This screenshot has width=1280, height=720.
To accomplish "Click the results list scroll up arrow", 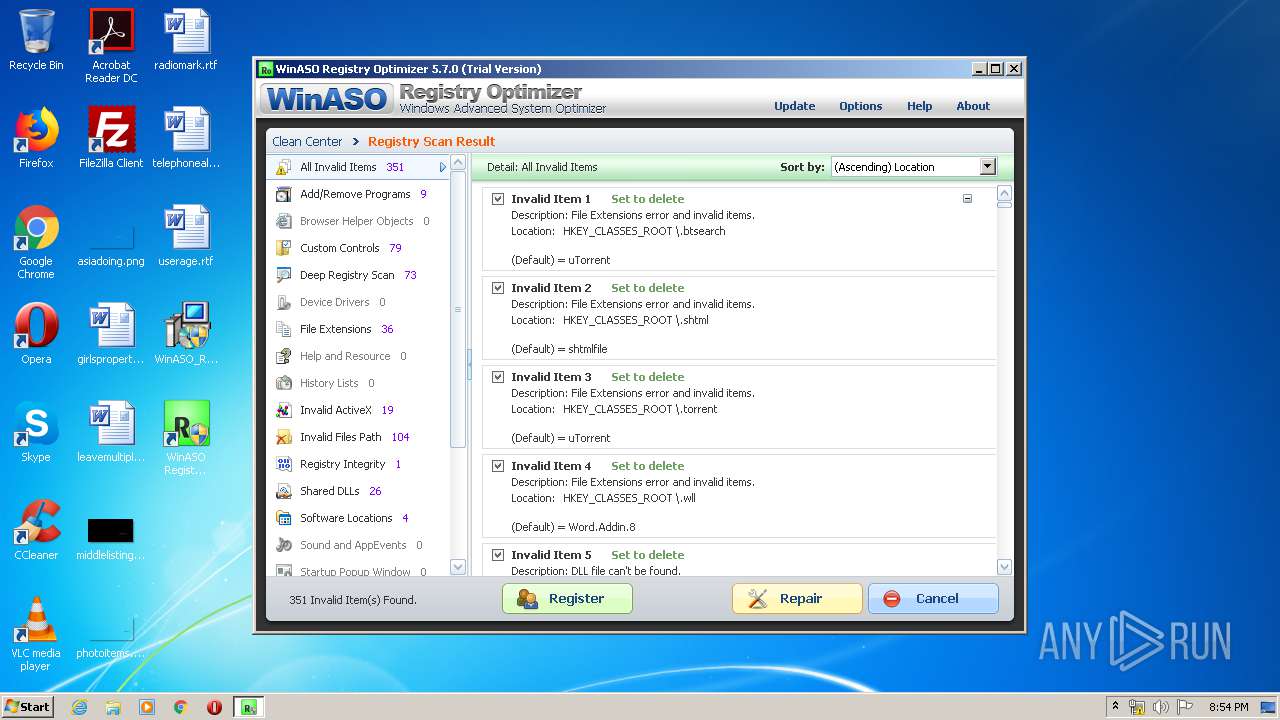I will point(1005,193).
